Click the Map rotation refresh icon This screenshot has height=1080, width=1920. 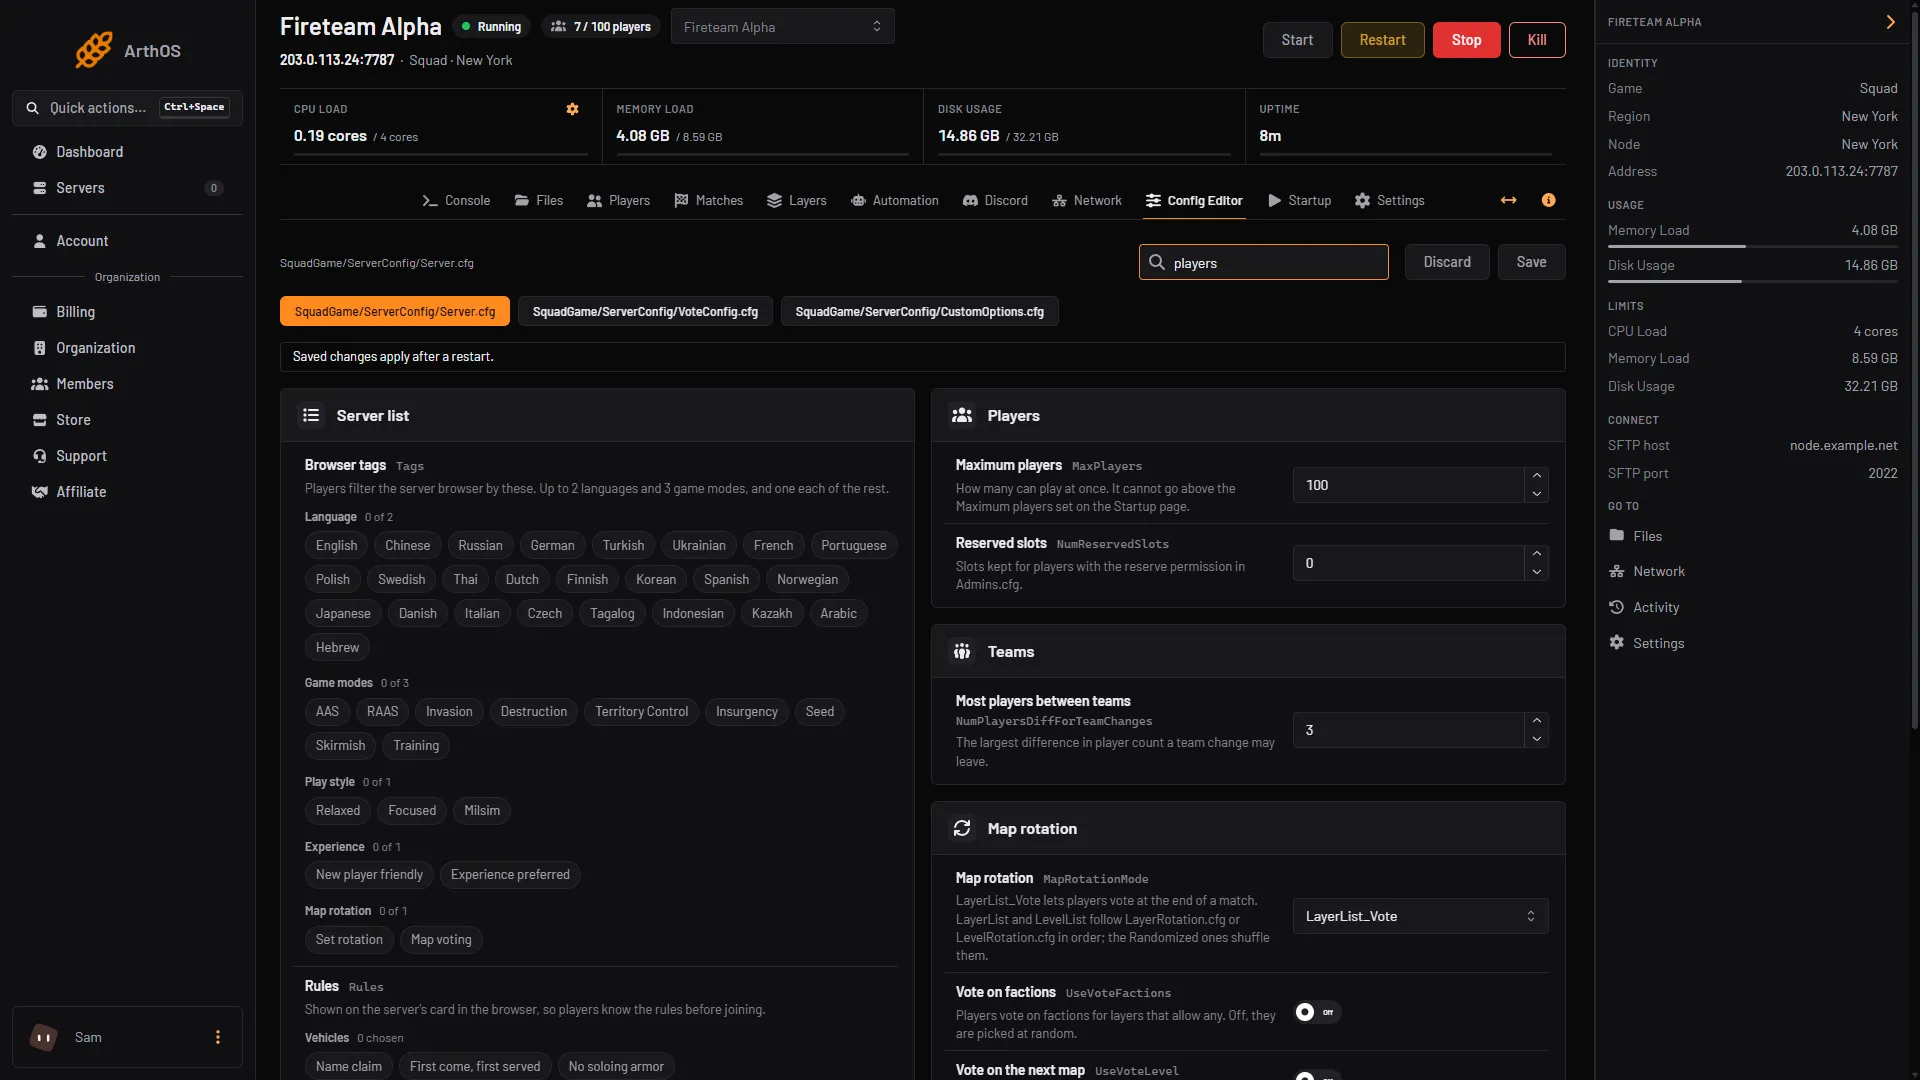pyautogui.click(x=962, y=828)
